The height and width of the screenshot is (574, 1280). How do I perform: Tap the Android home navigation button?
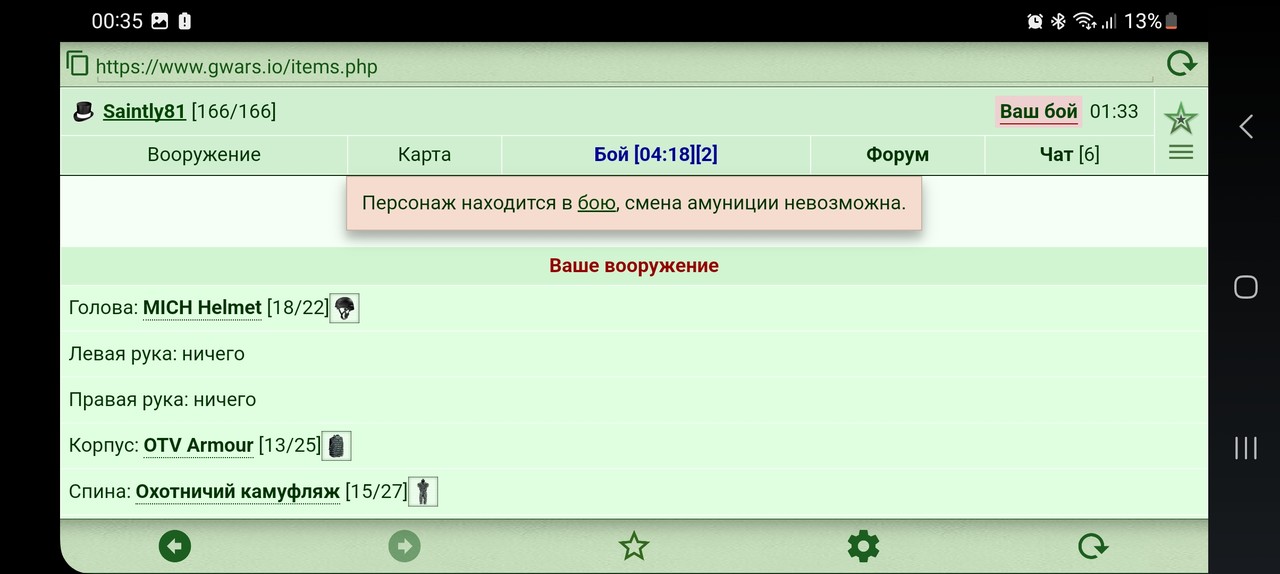click(1246, 287)
